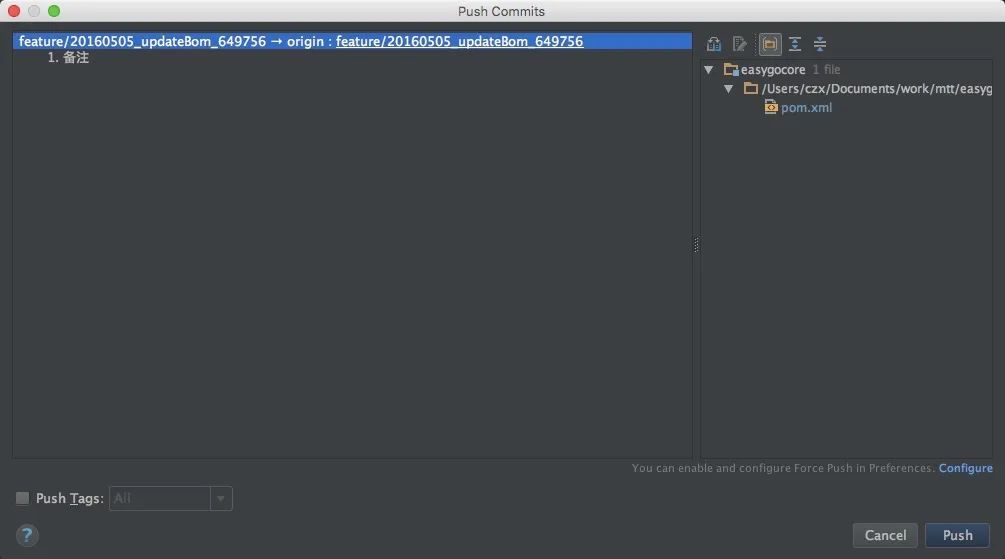
Task: Click the splitter handle between panels
Action: 696,245
